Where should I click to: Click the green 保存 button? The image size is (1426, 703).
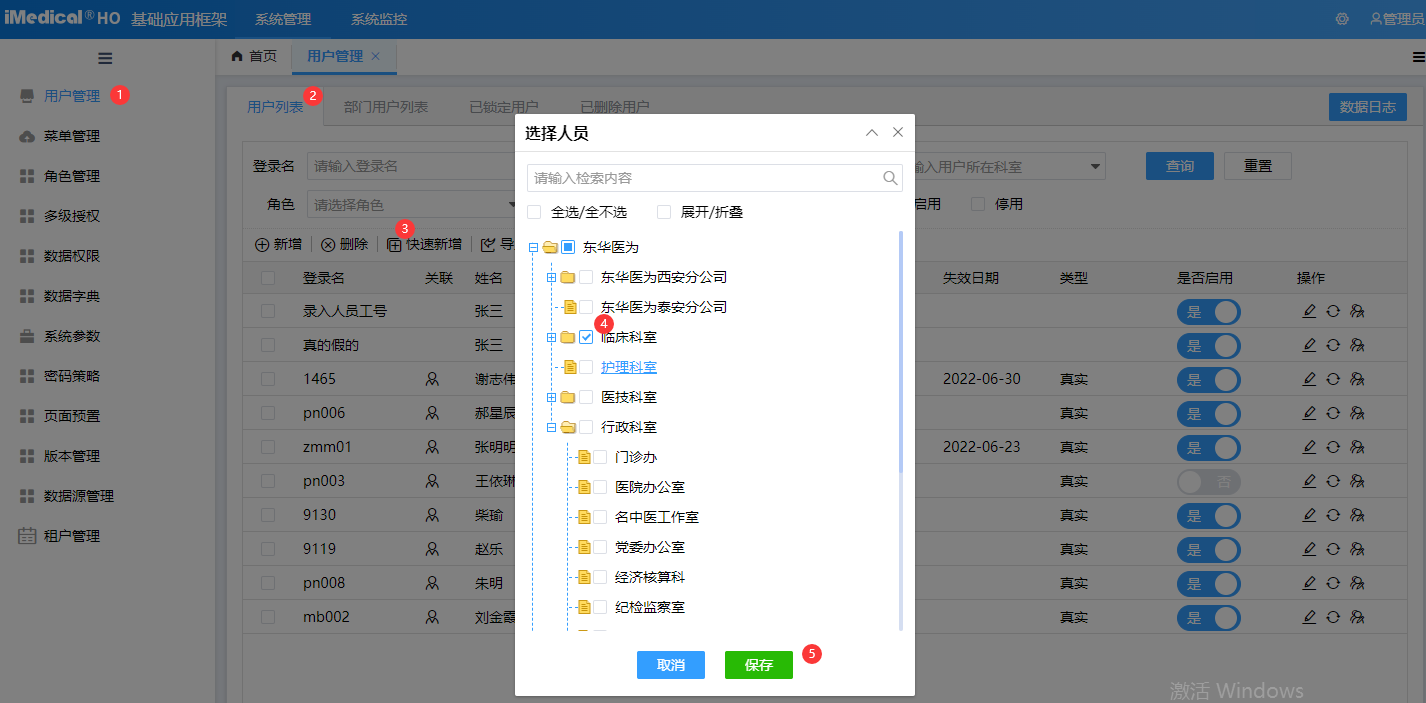758,665
